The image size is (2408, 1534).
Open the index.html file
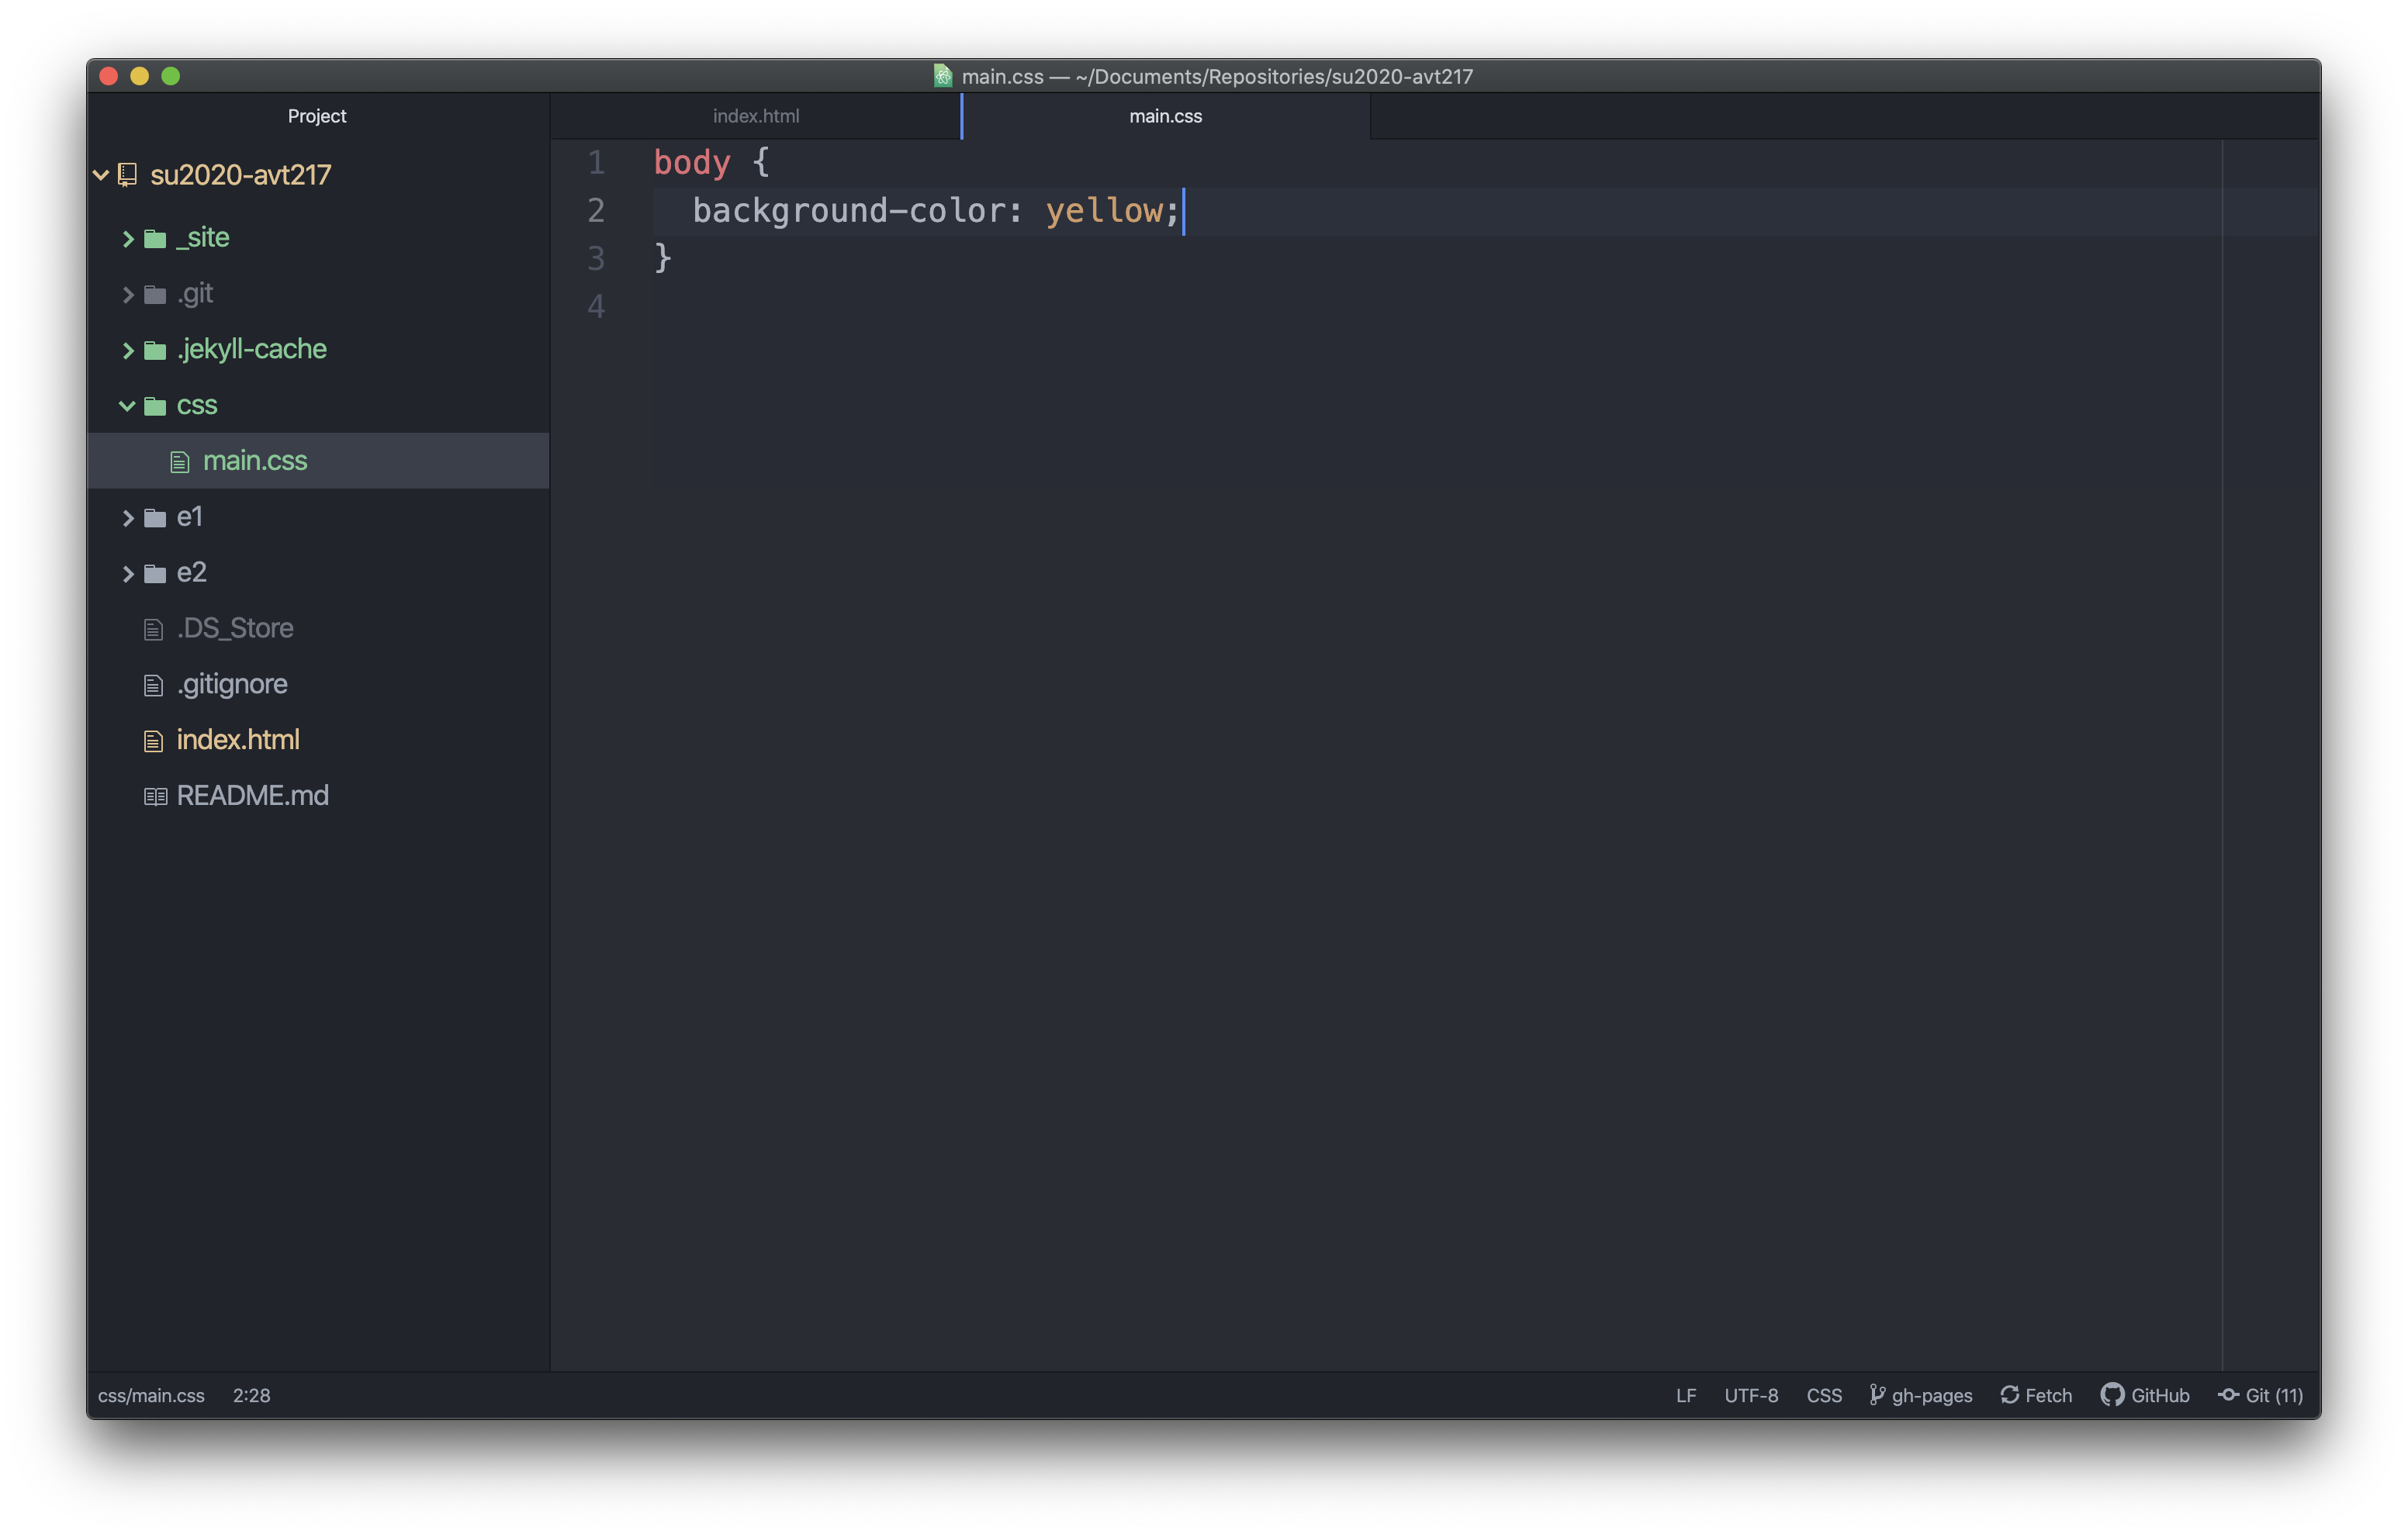[x=235, y=738]
